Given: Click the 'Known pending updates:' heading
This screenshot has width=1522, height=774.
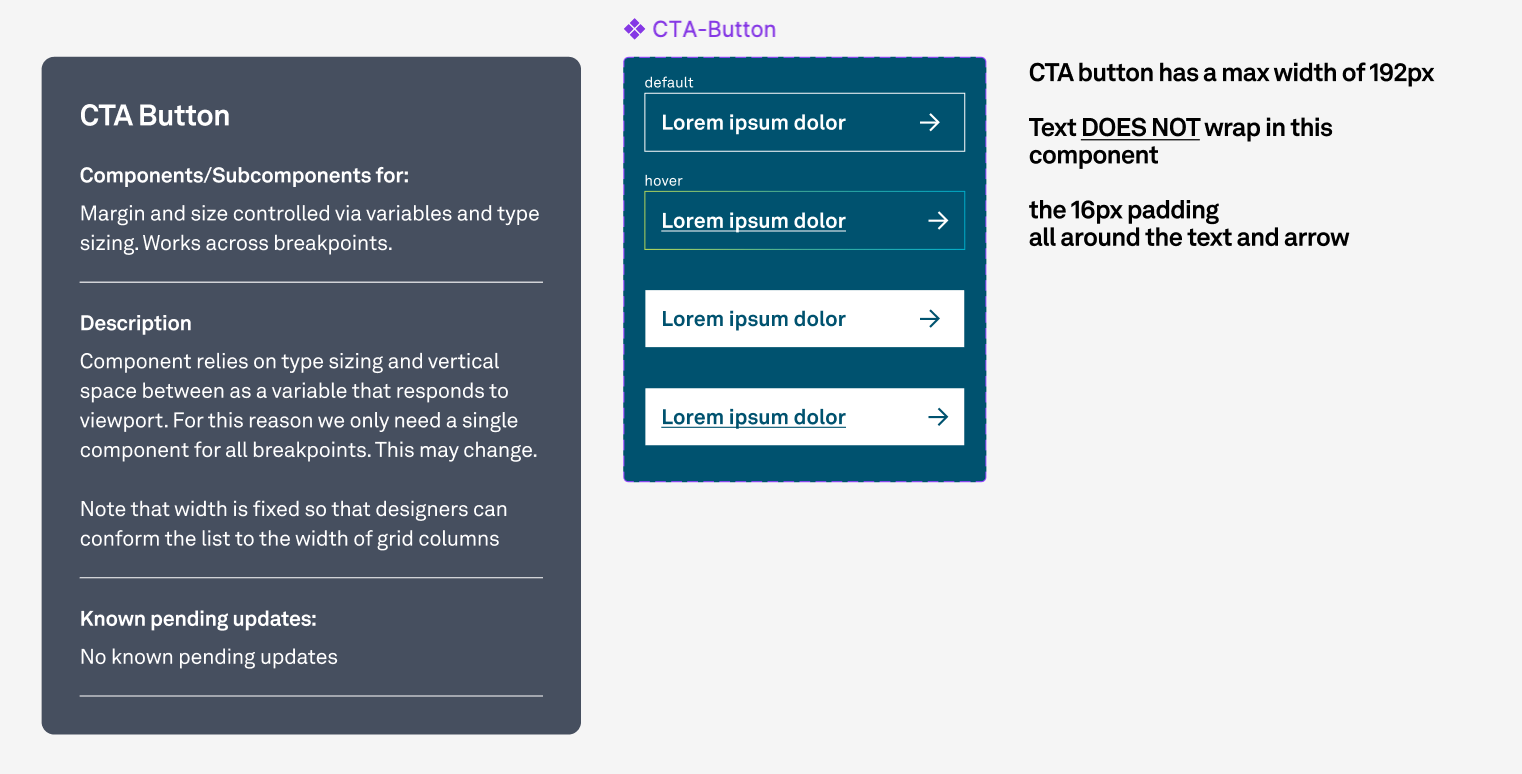Looking at the screenshot, I should (198, 619).
